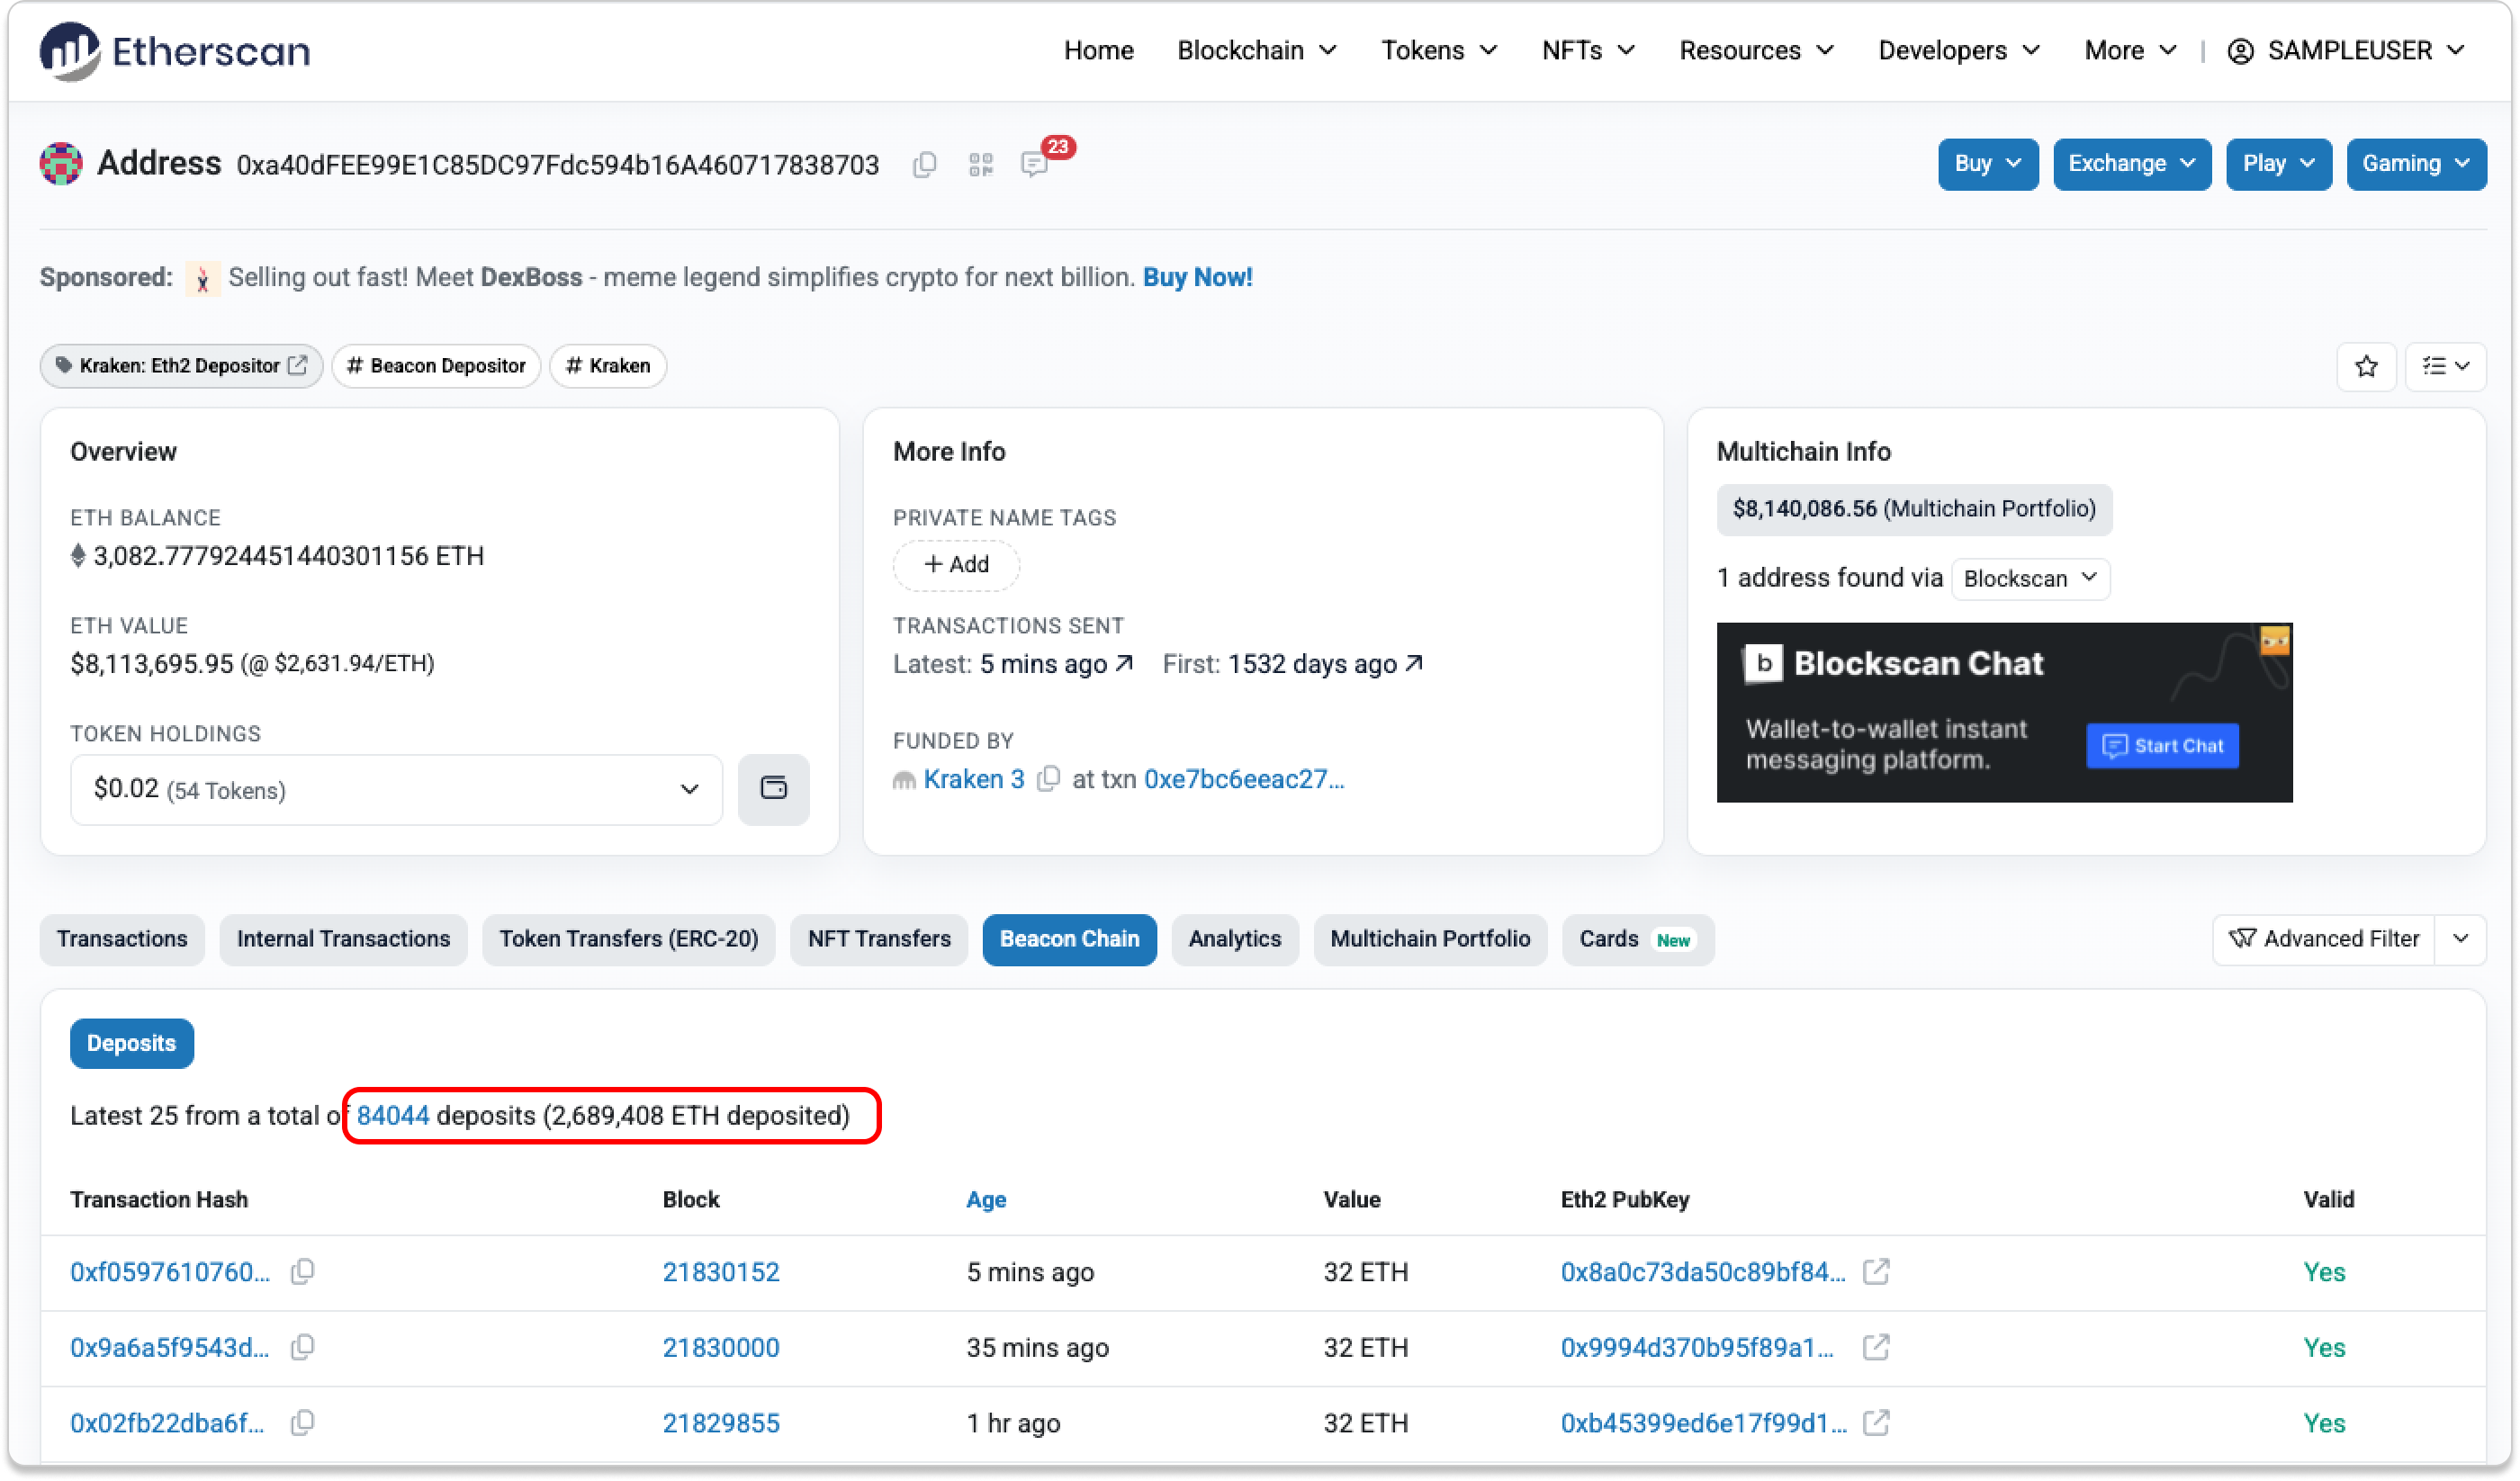Expand arrow next to Advanced Filter
Viewport: 2520px width, 1481px height.
[2460, 939]
